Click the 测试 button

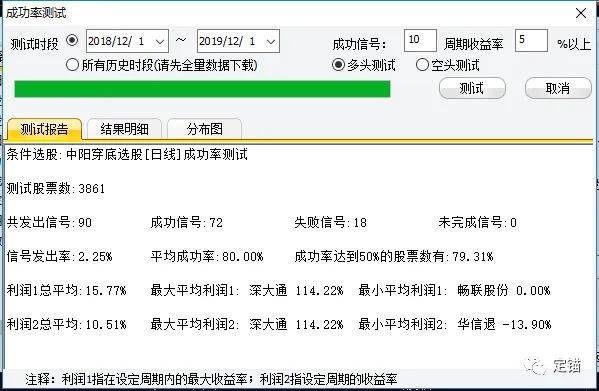(472, 88)
